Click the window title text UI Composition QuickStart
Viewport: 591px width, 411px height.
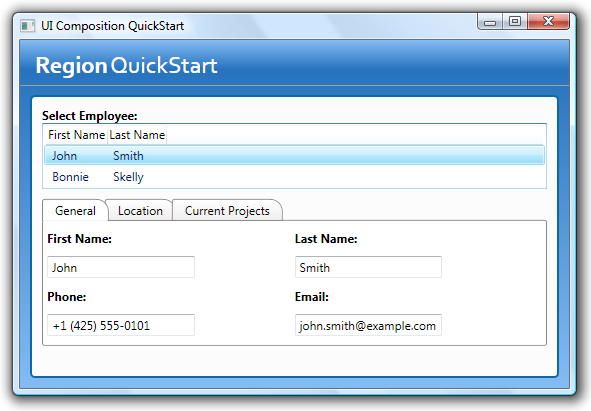point(112,26)
